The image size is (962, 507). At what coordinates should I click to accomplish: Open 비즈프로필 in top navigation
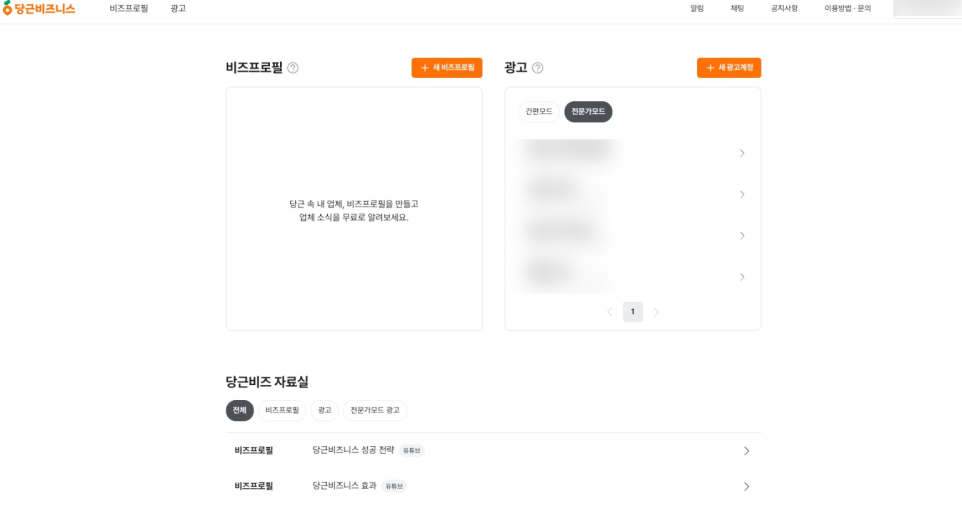click(129, 9)
